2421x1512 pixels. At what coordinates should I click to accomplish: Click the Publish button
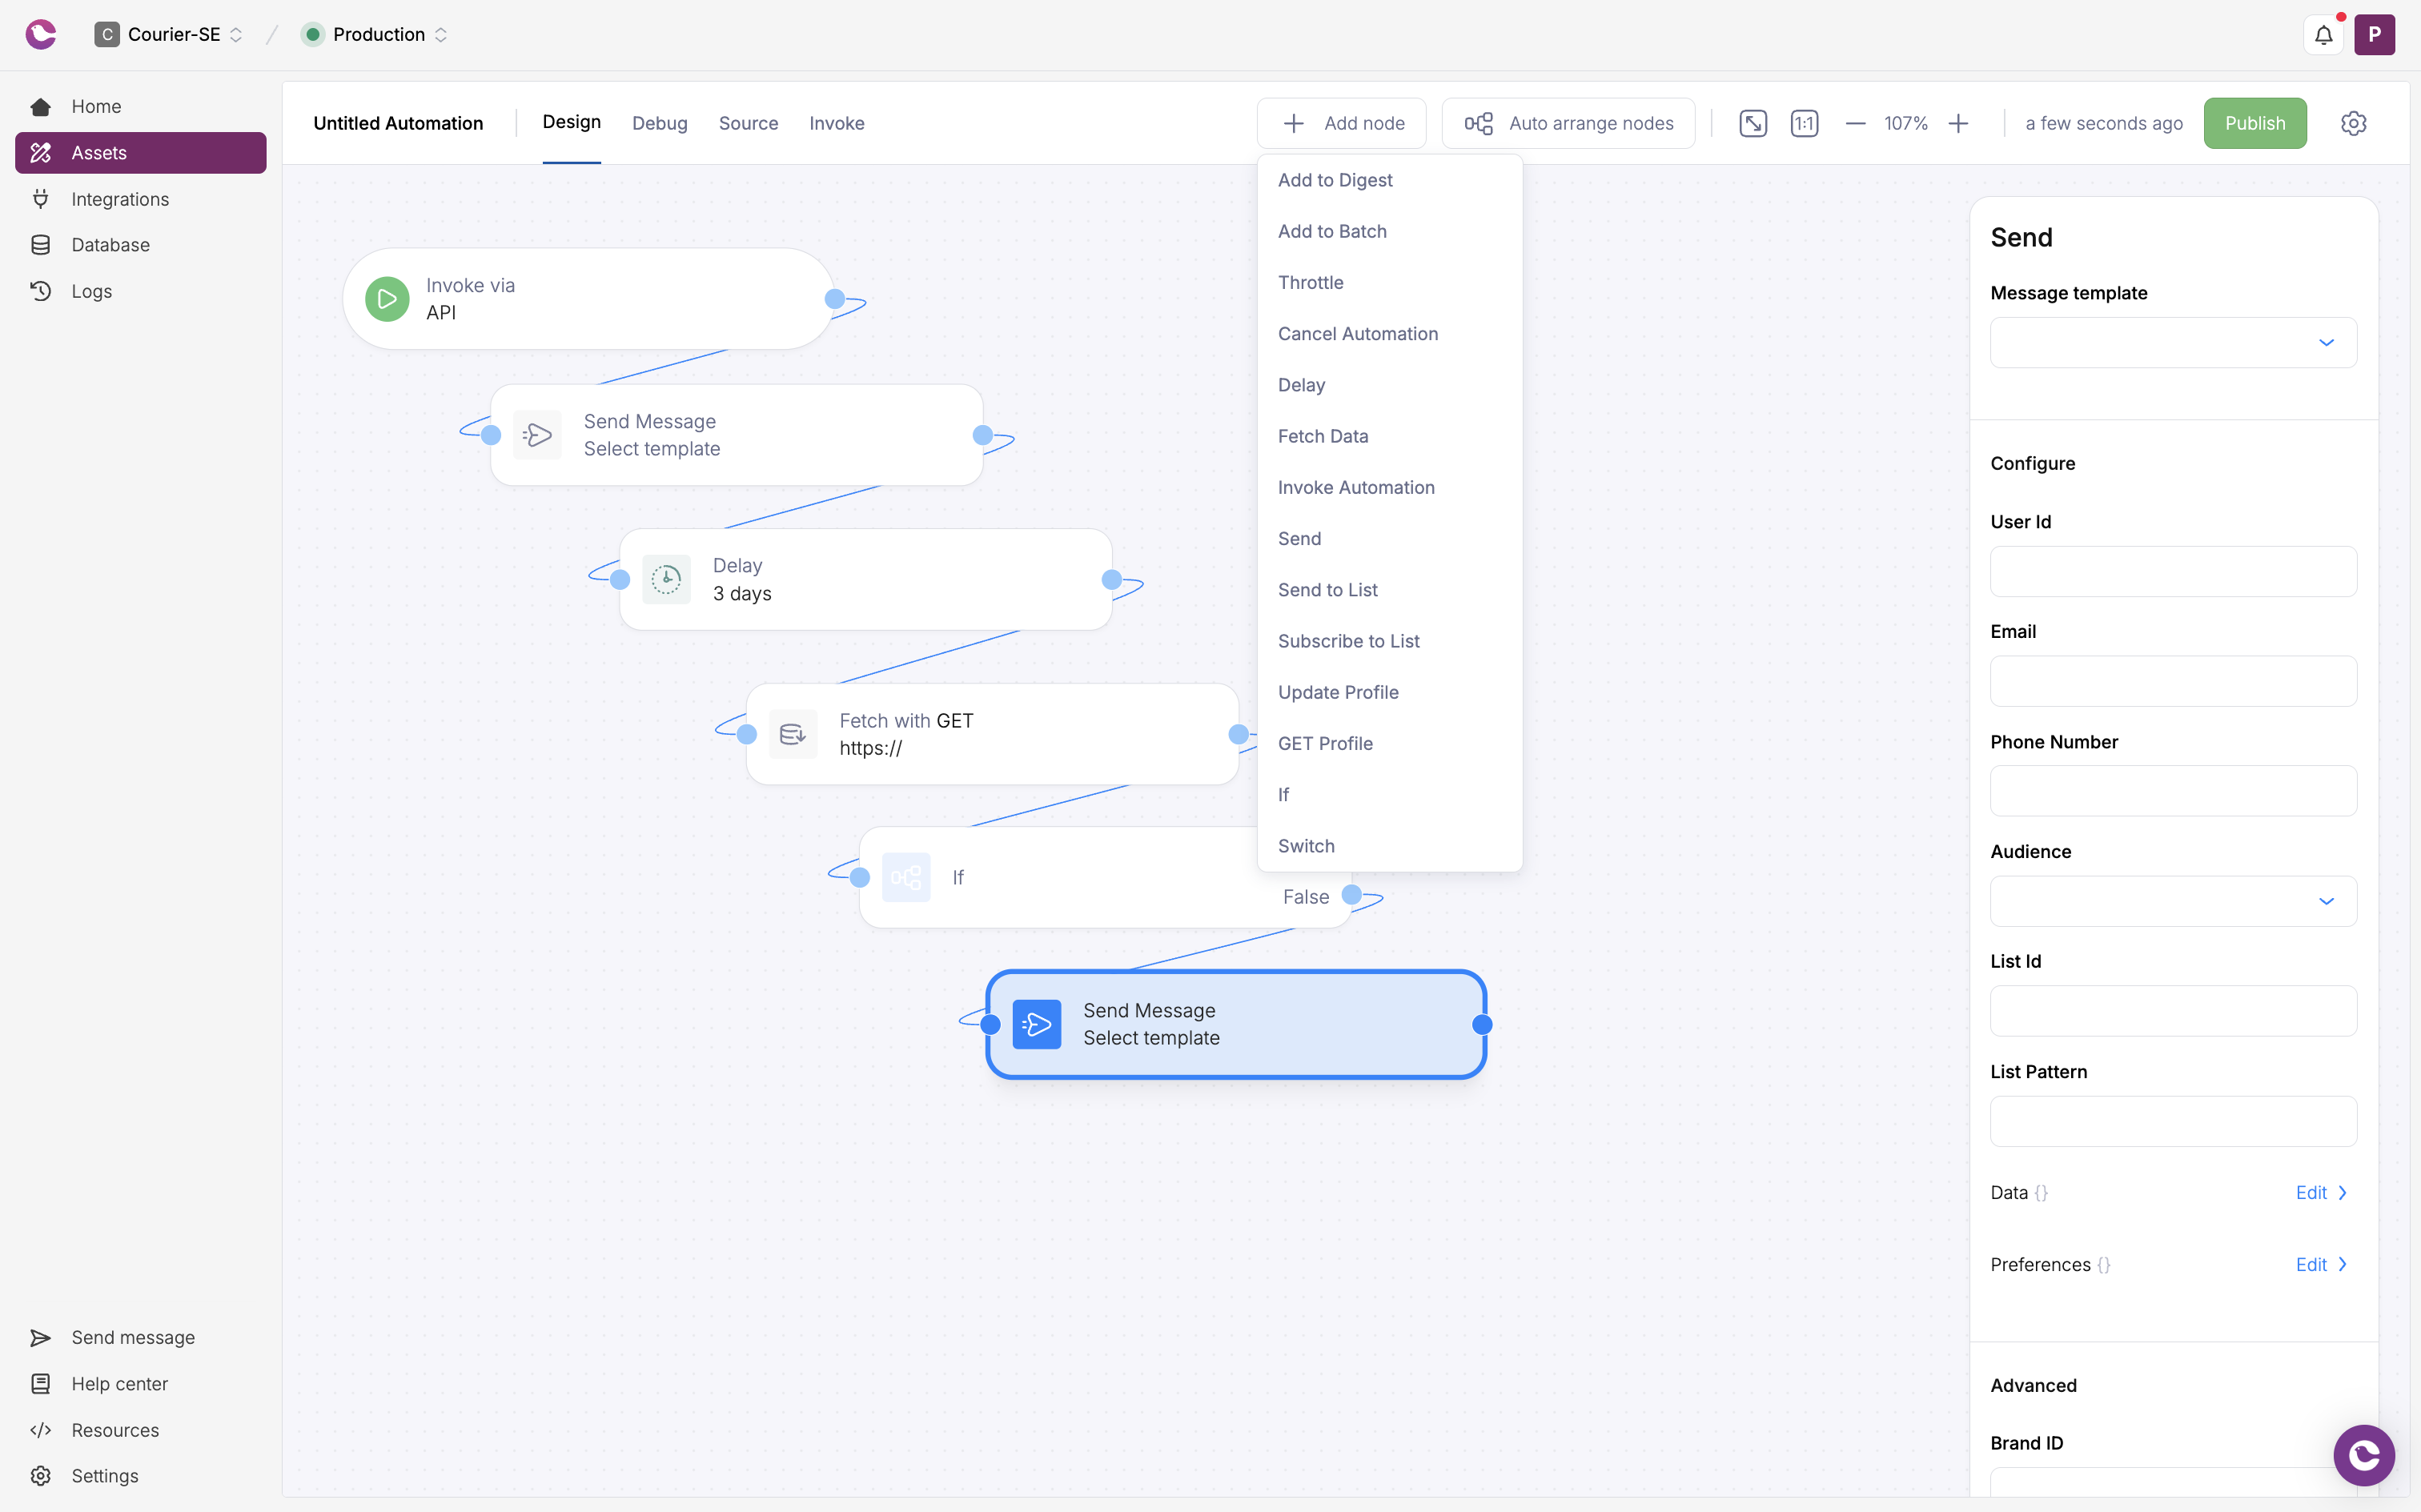[2255, 123]
